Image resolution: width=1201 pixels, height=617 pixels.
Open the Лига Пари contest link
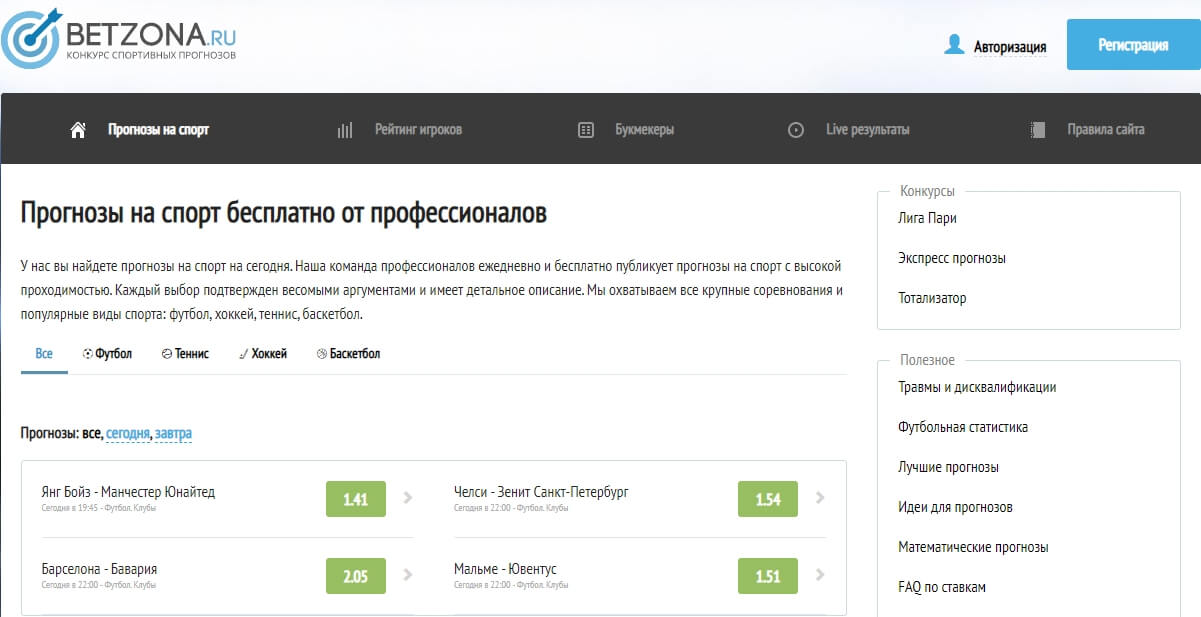click(x=928, y=218)
